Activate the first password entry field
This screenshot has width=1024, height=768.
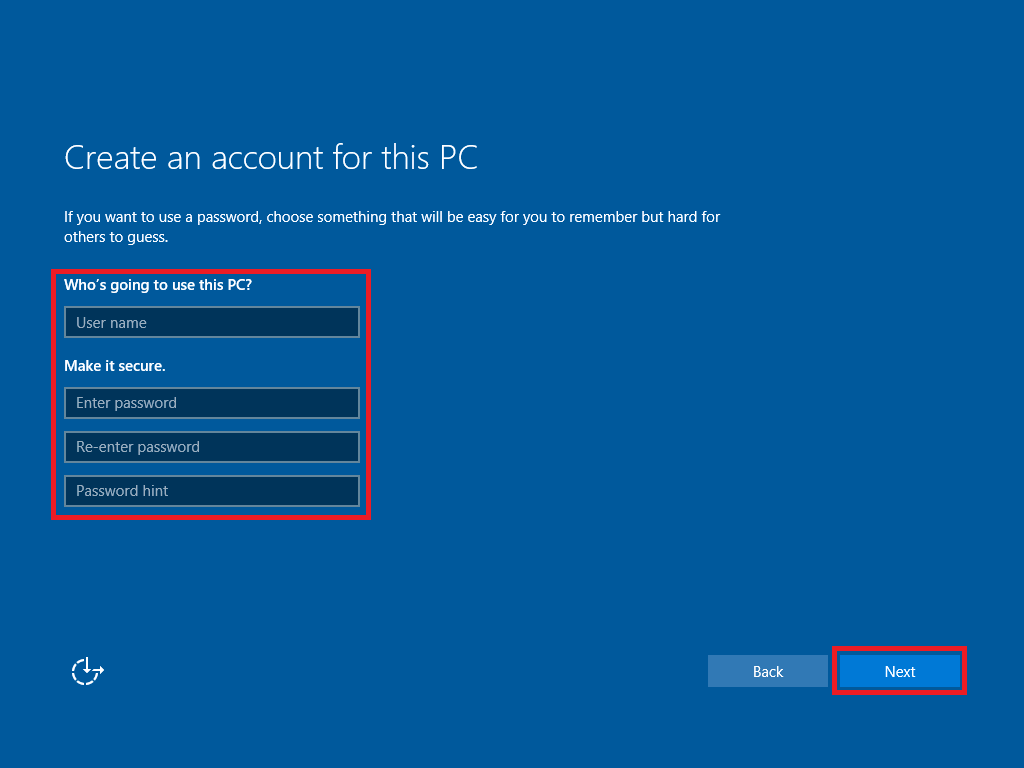tap(211, 403)
